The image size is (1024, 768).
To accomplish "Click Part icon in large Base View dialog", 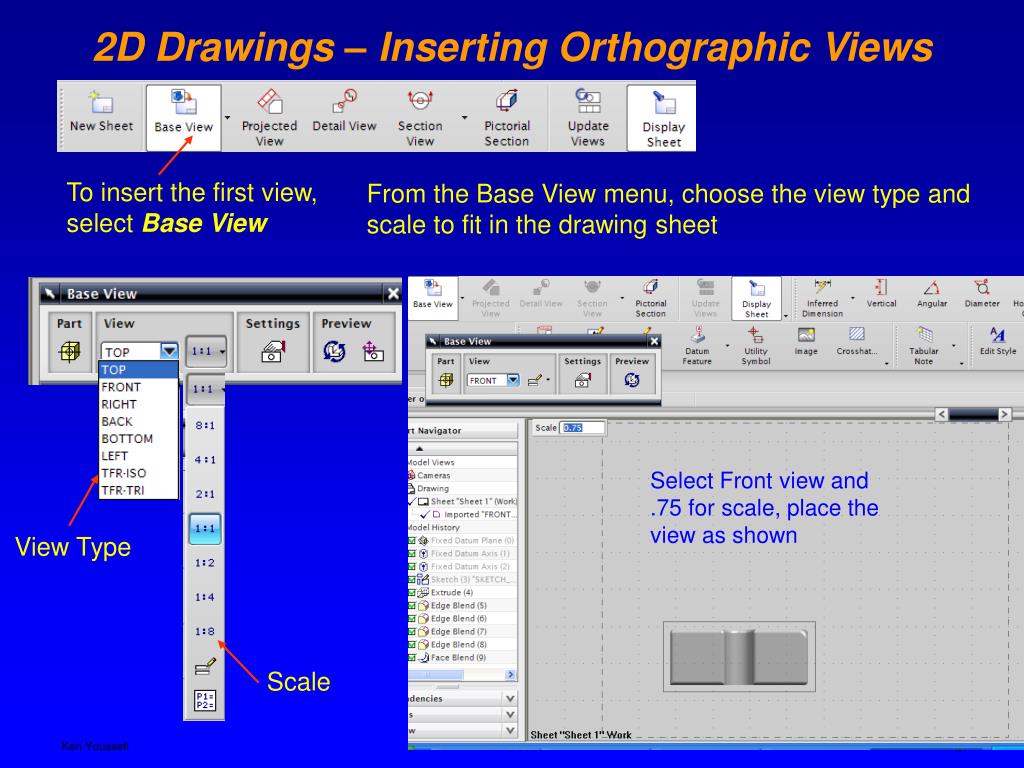I will [69, 351].
